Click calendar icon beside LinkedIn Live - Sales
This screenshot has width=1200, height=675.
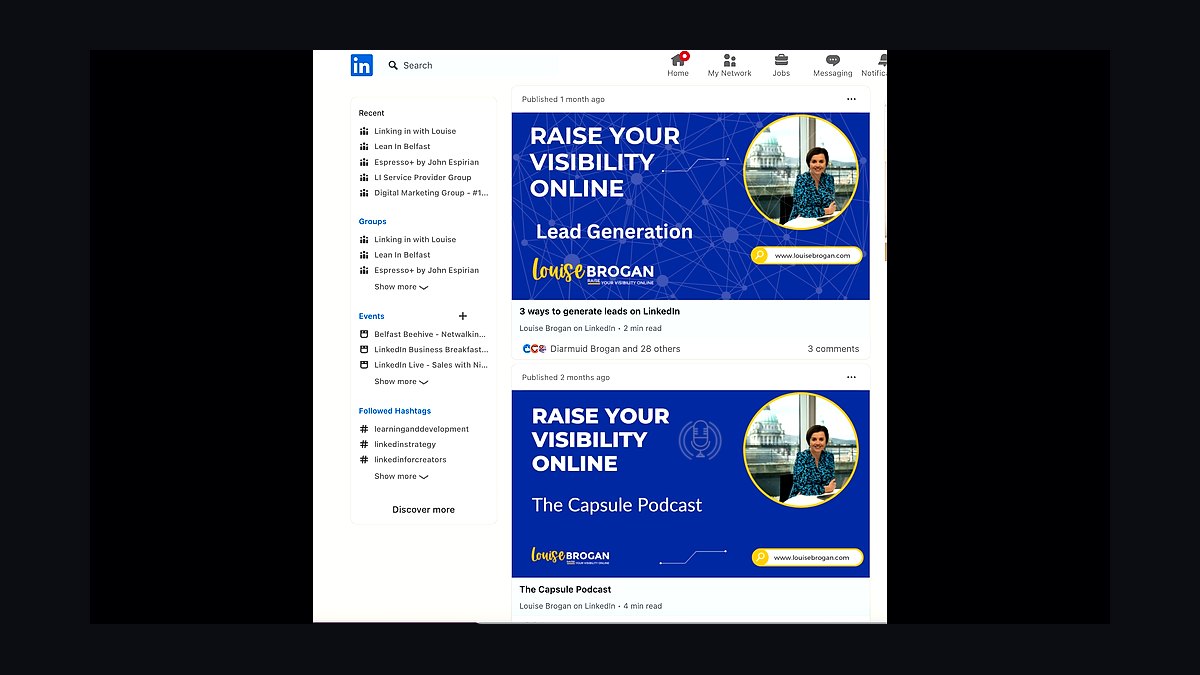click(x=364, y=365)
